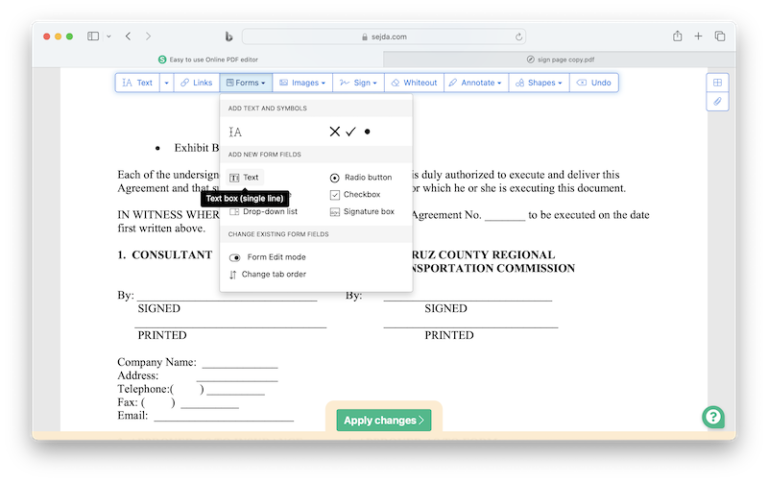Click the attachment paperclip icon

click(718, 101)
